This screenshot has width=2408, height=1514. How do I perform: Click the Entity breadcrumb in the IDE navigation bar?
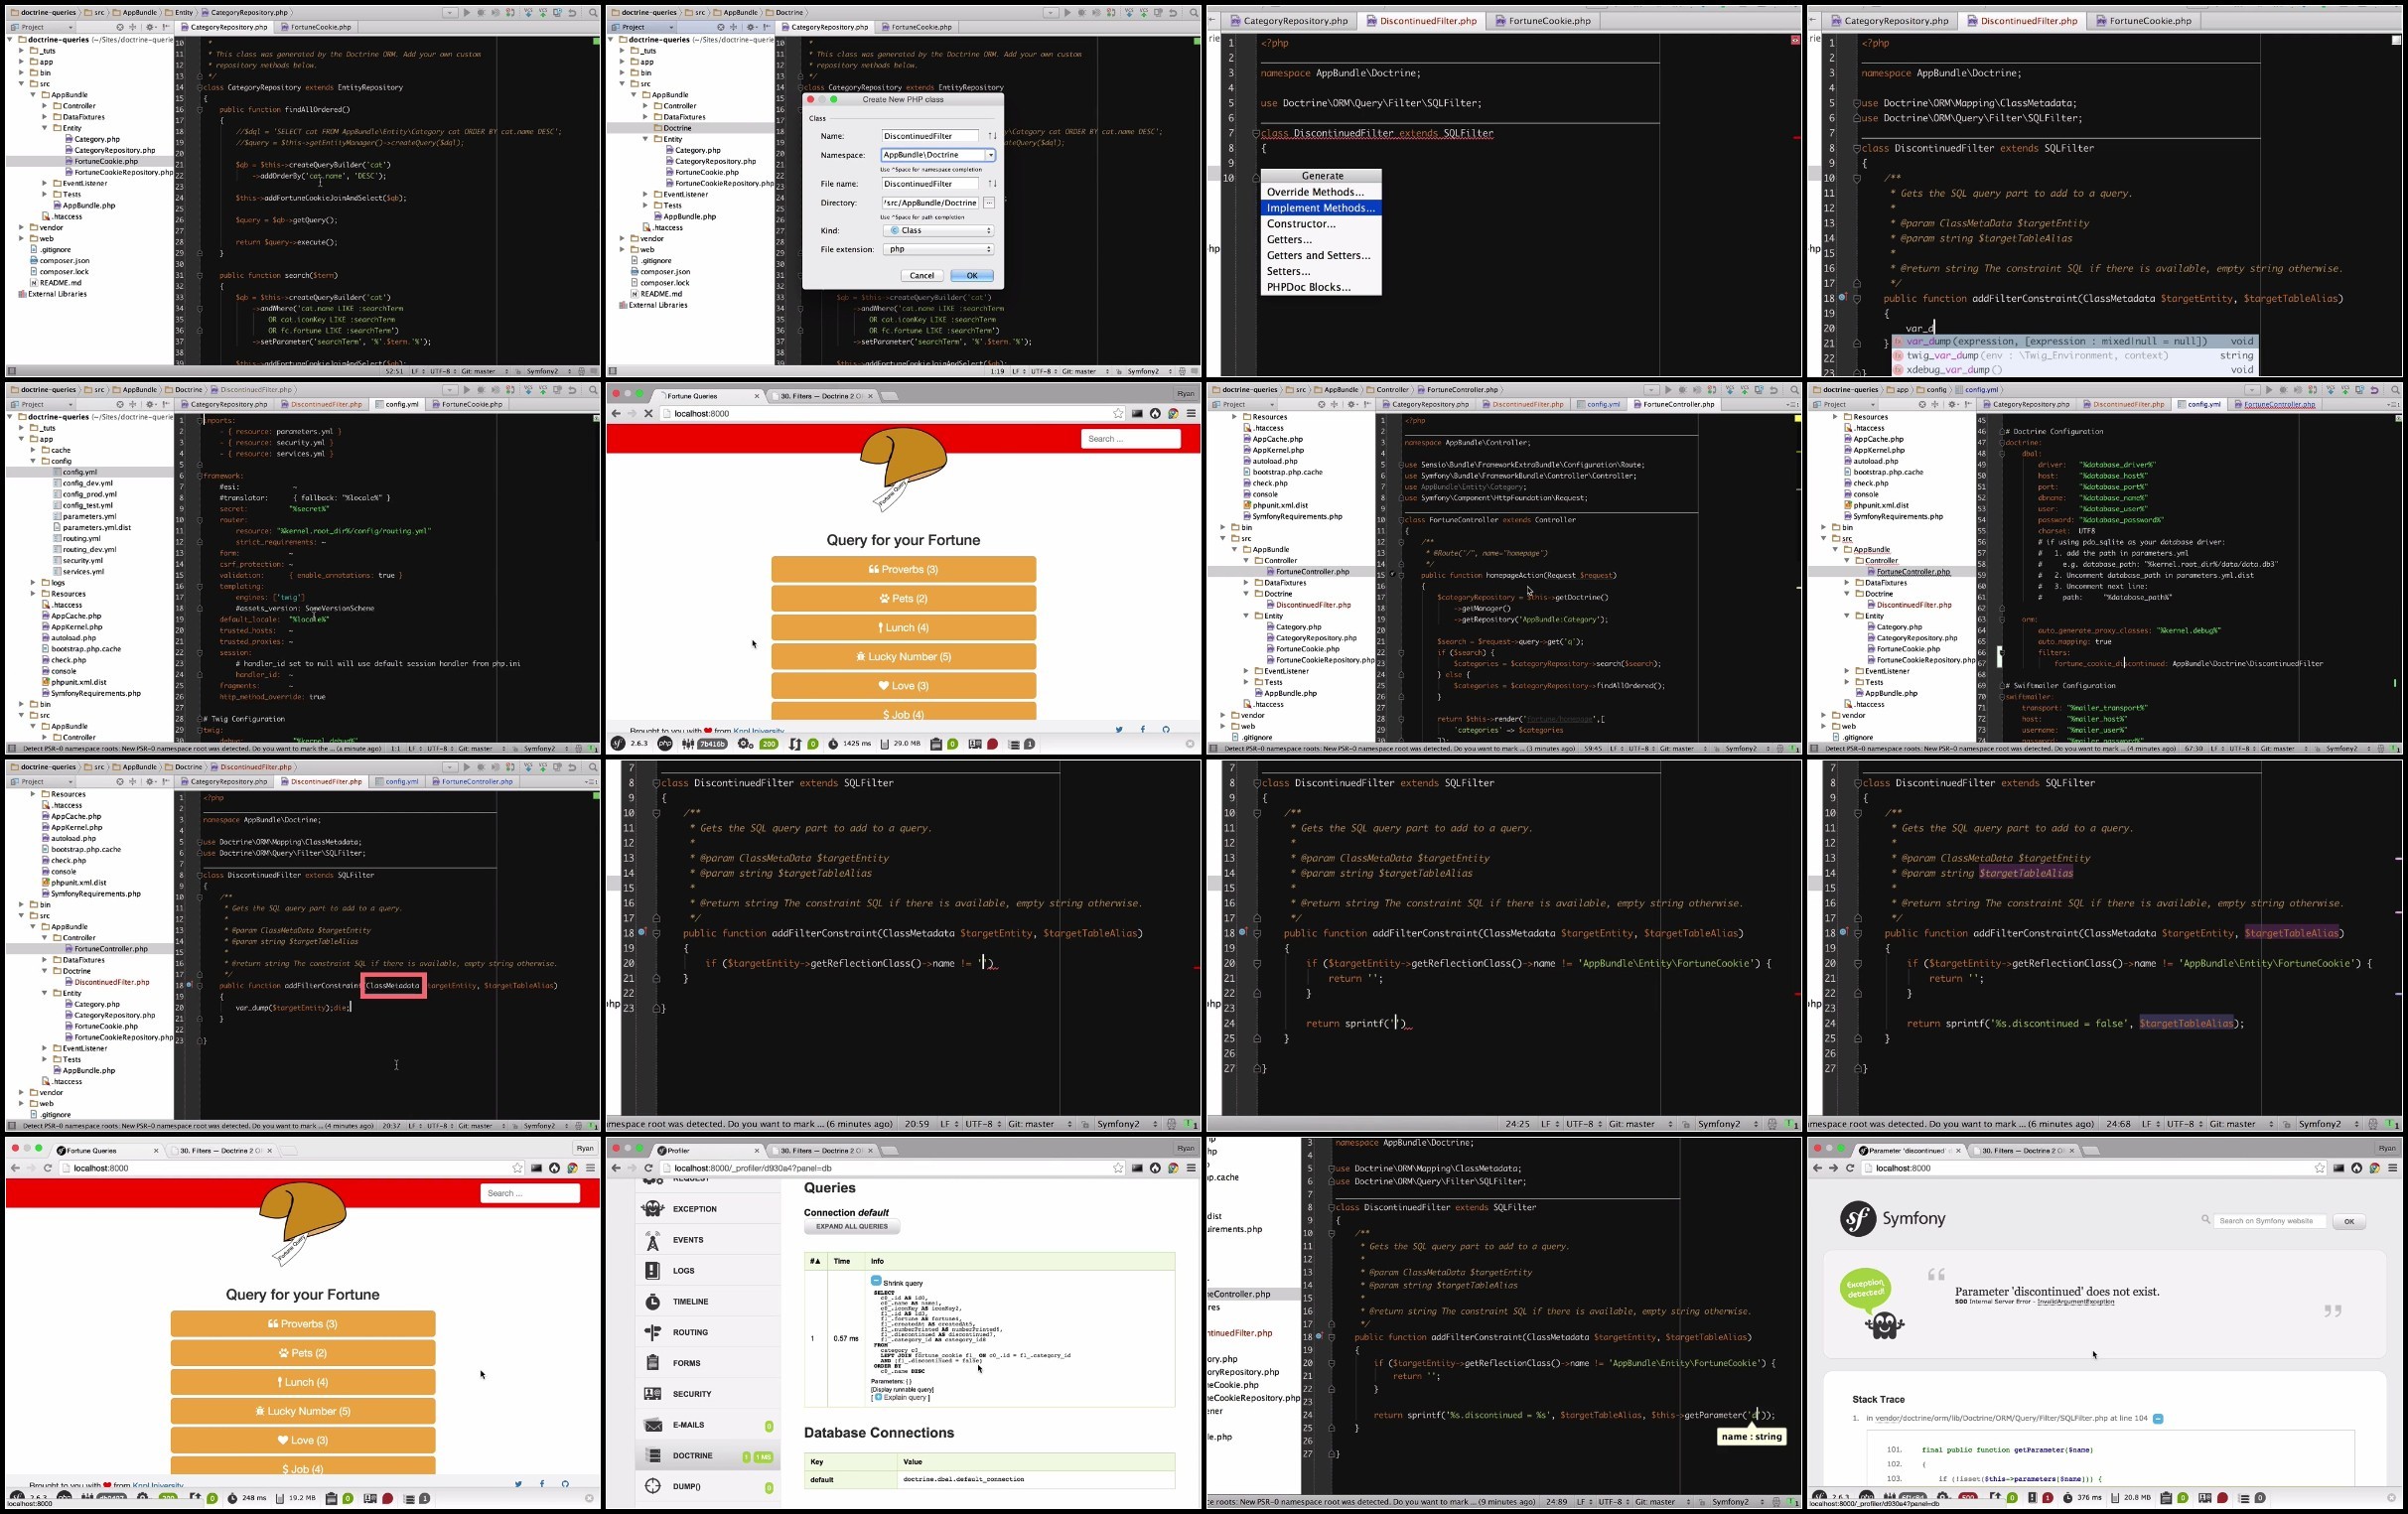coord(180,13)
